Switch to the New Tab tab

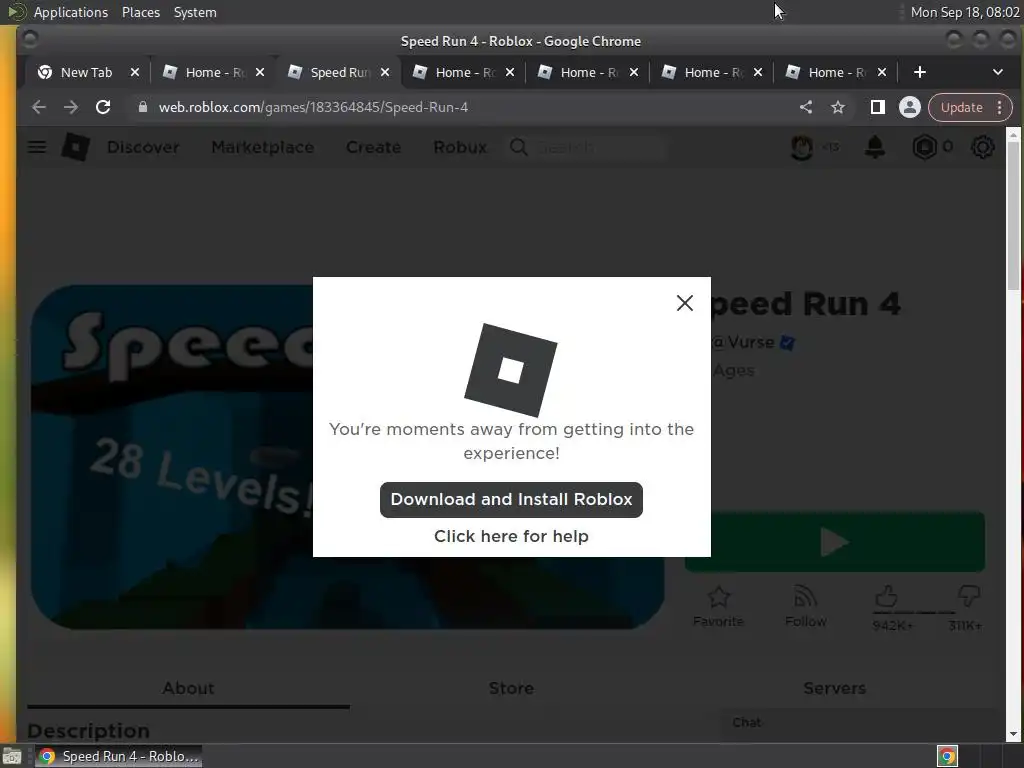87,72
